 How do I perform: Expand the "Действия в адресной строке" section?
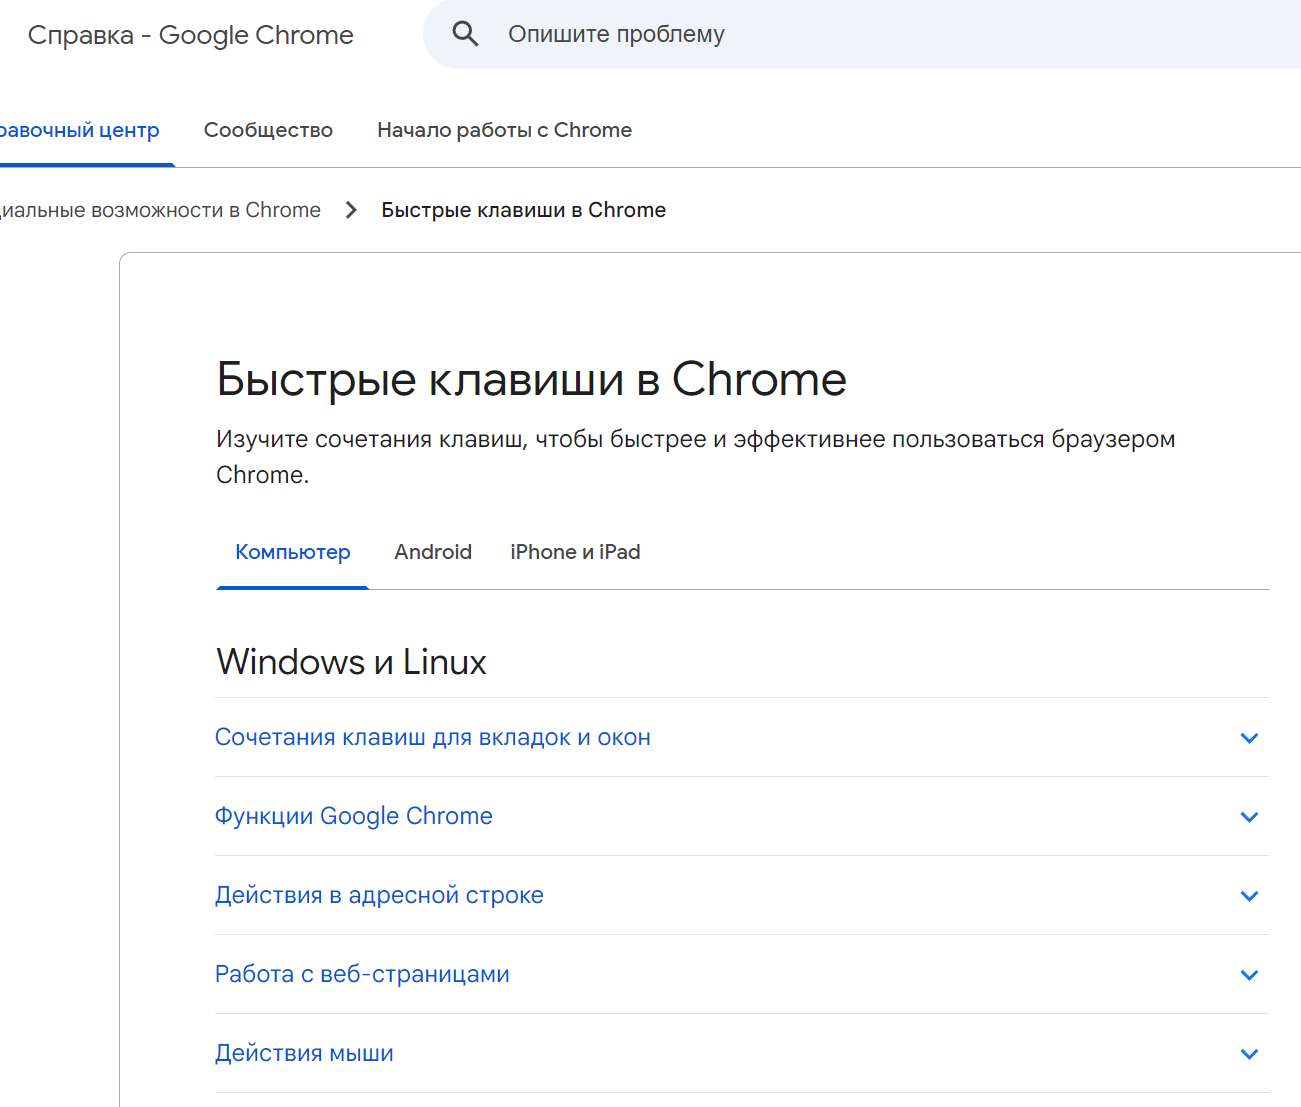(x=379, y=895)
